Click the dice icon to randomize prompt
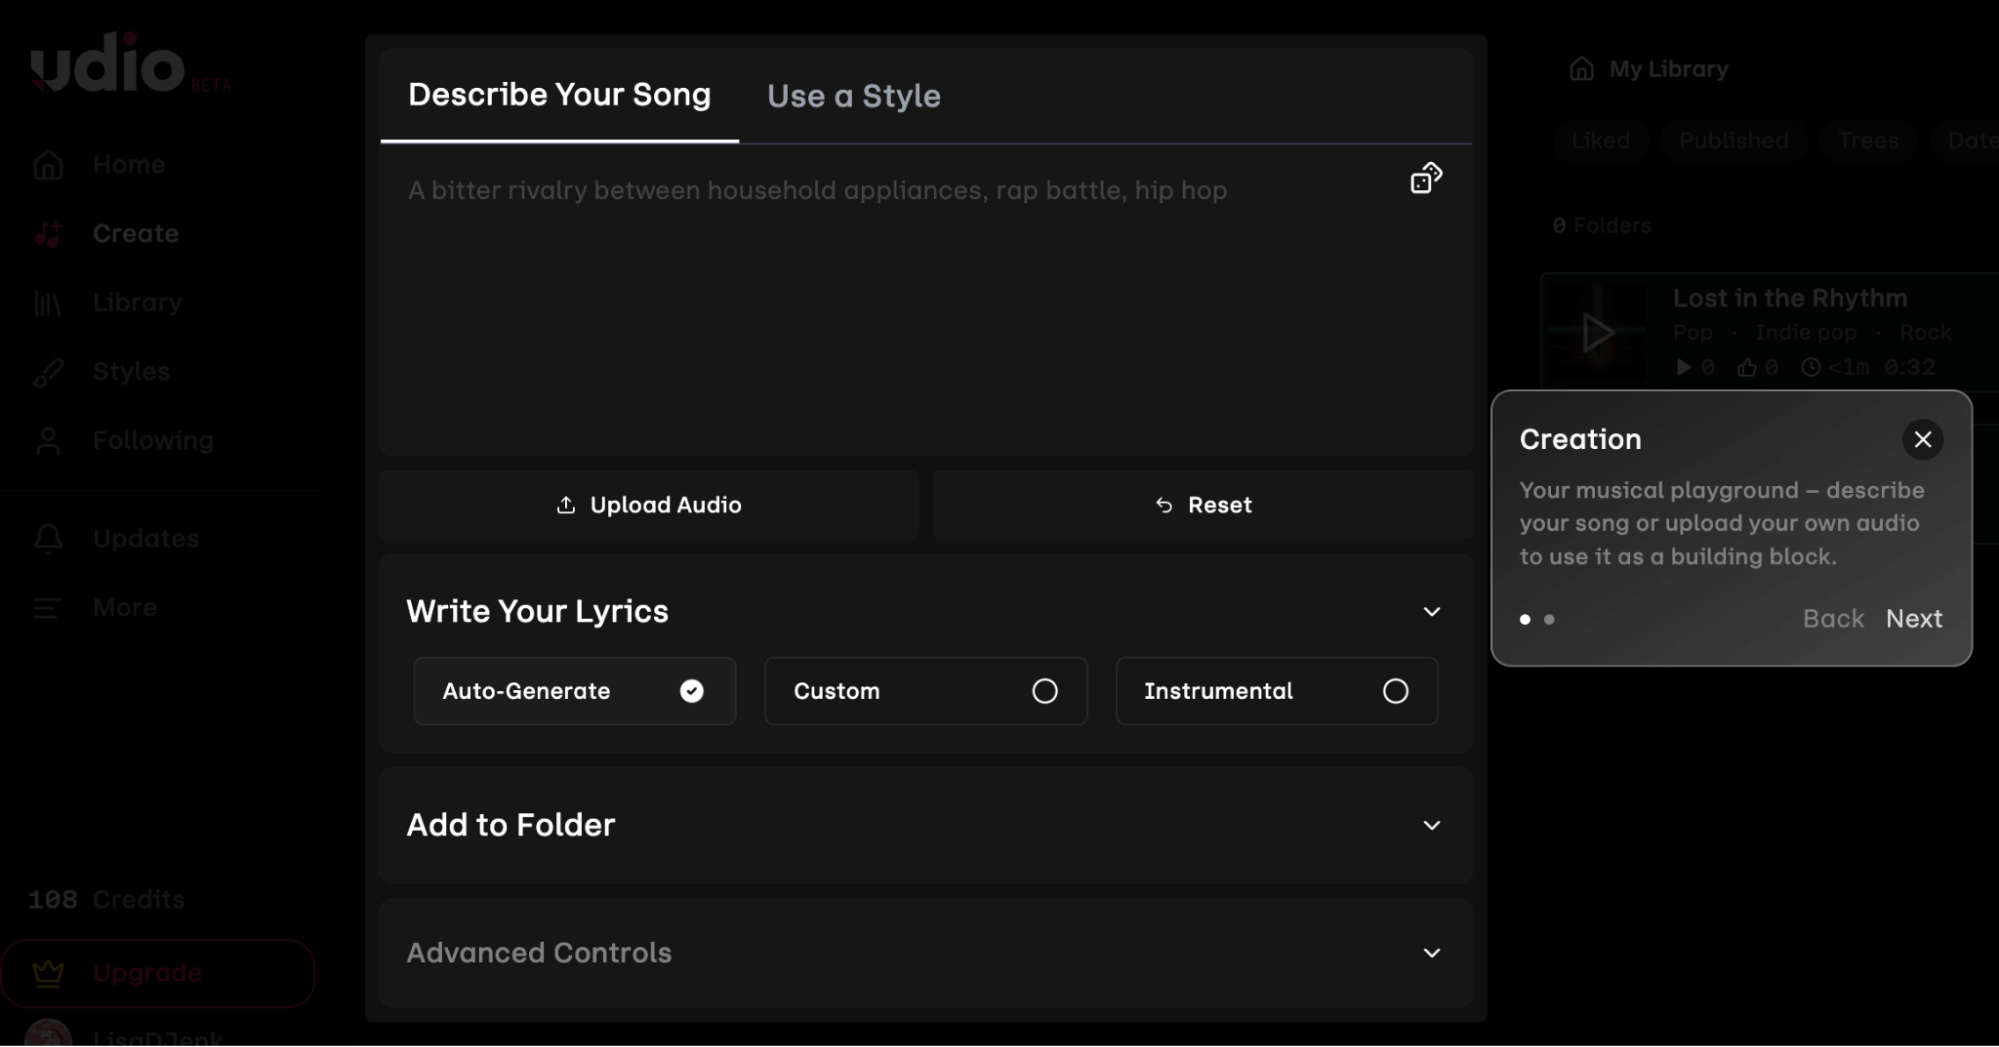1999x1047 pixels. [1425, 178]
